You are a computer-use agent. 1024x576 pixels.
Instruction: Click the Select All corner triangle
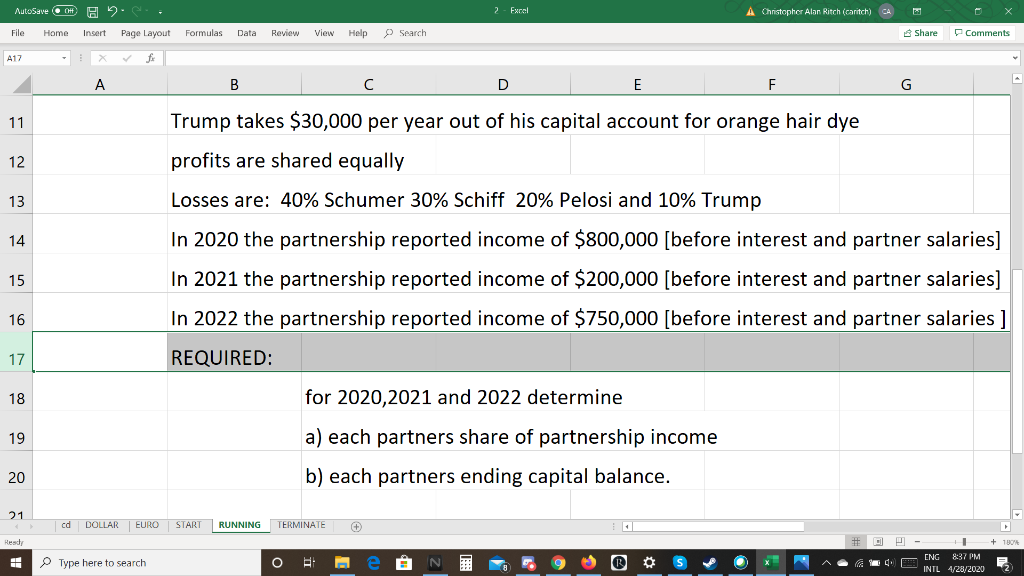pyautogui.click(x=22, y=84)
